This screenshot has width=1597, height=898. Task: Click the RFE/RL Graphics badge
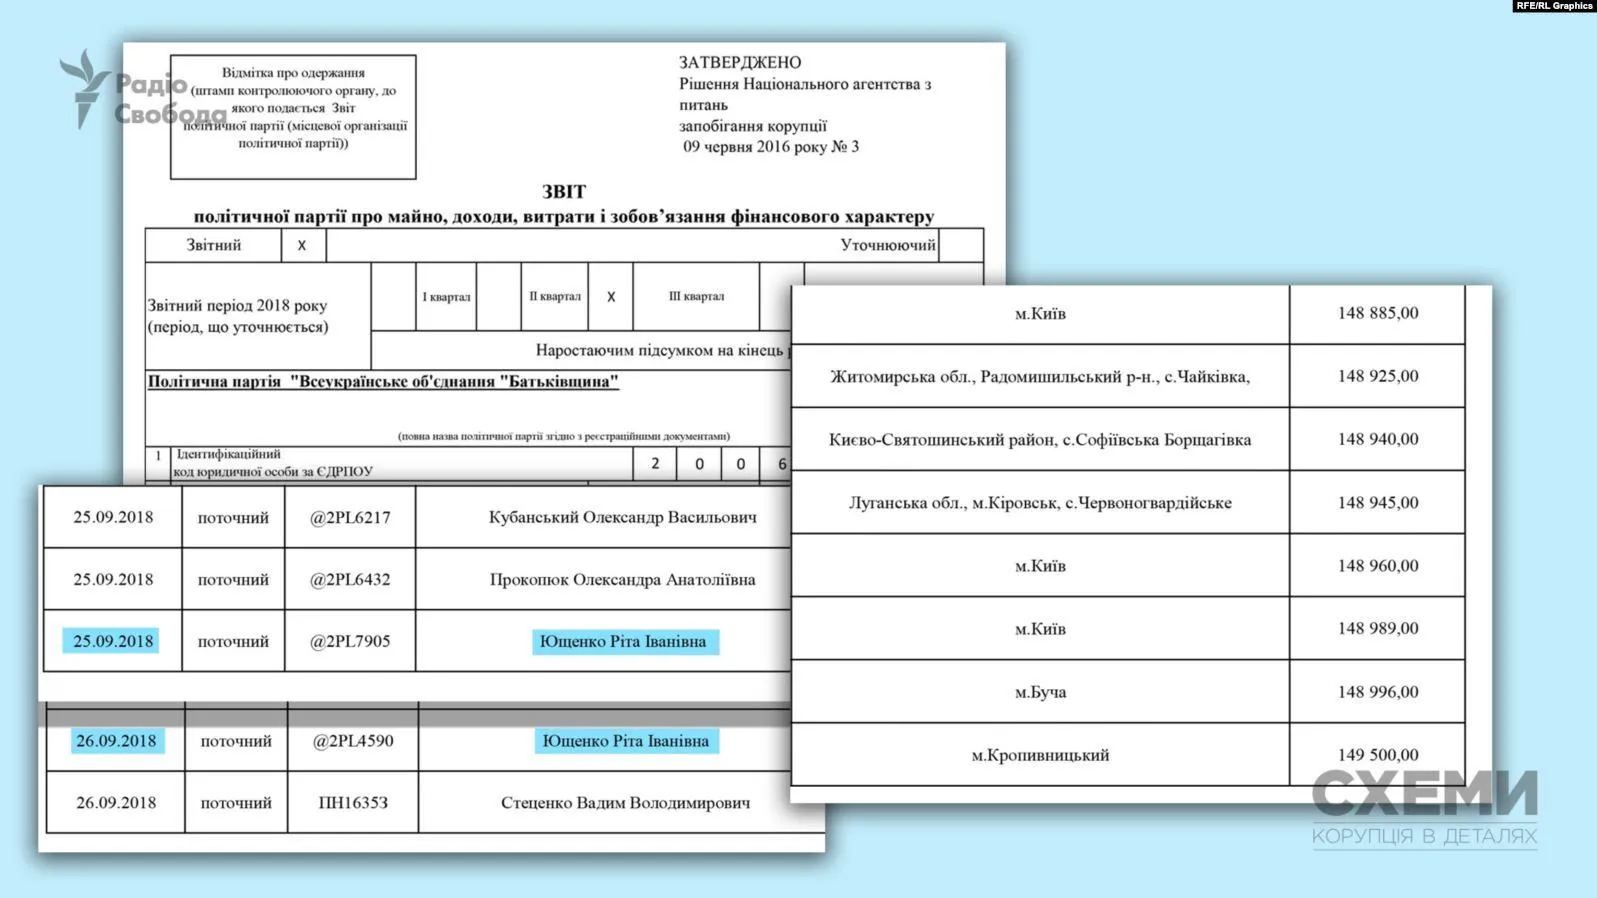pyautogui.click(x=1553, y=6)
